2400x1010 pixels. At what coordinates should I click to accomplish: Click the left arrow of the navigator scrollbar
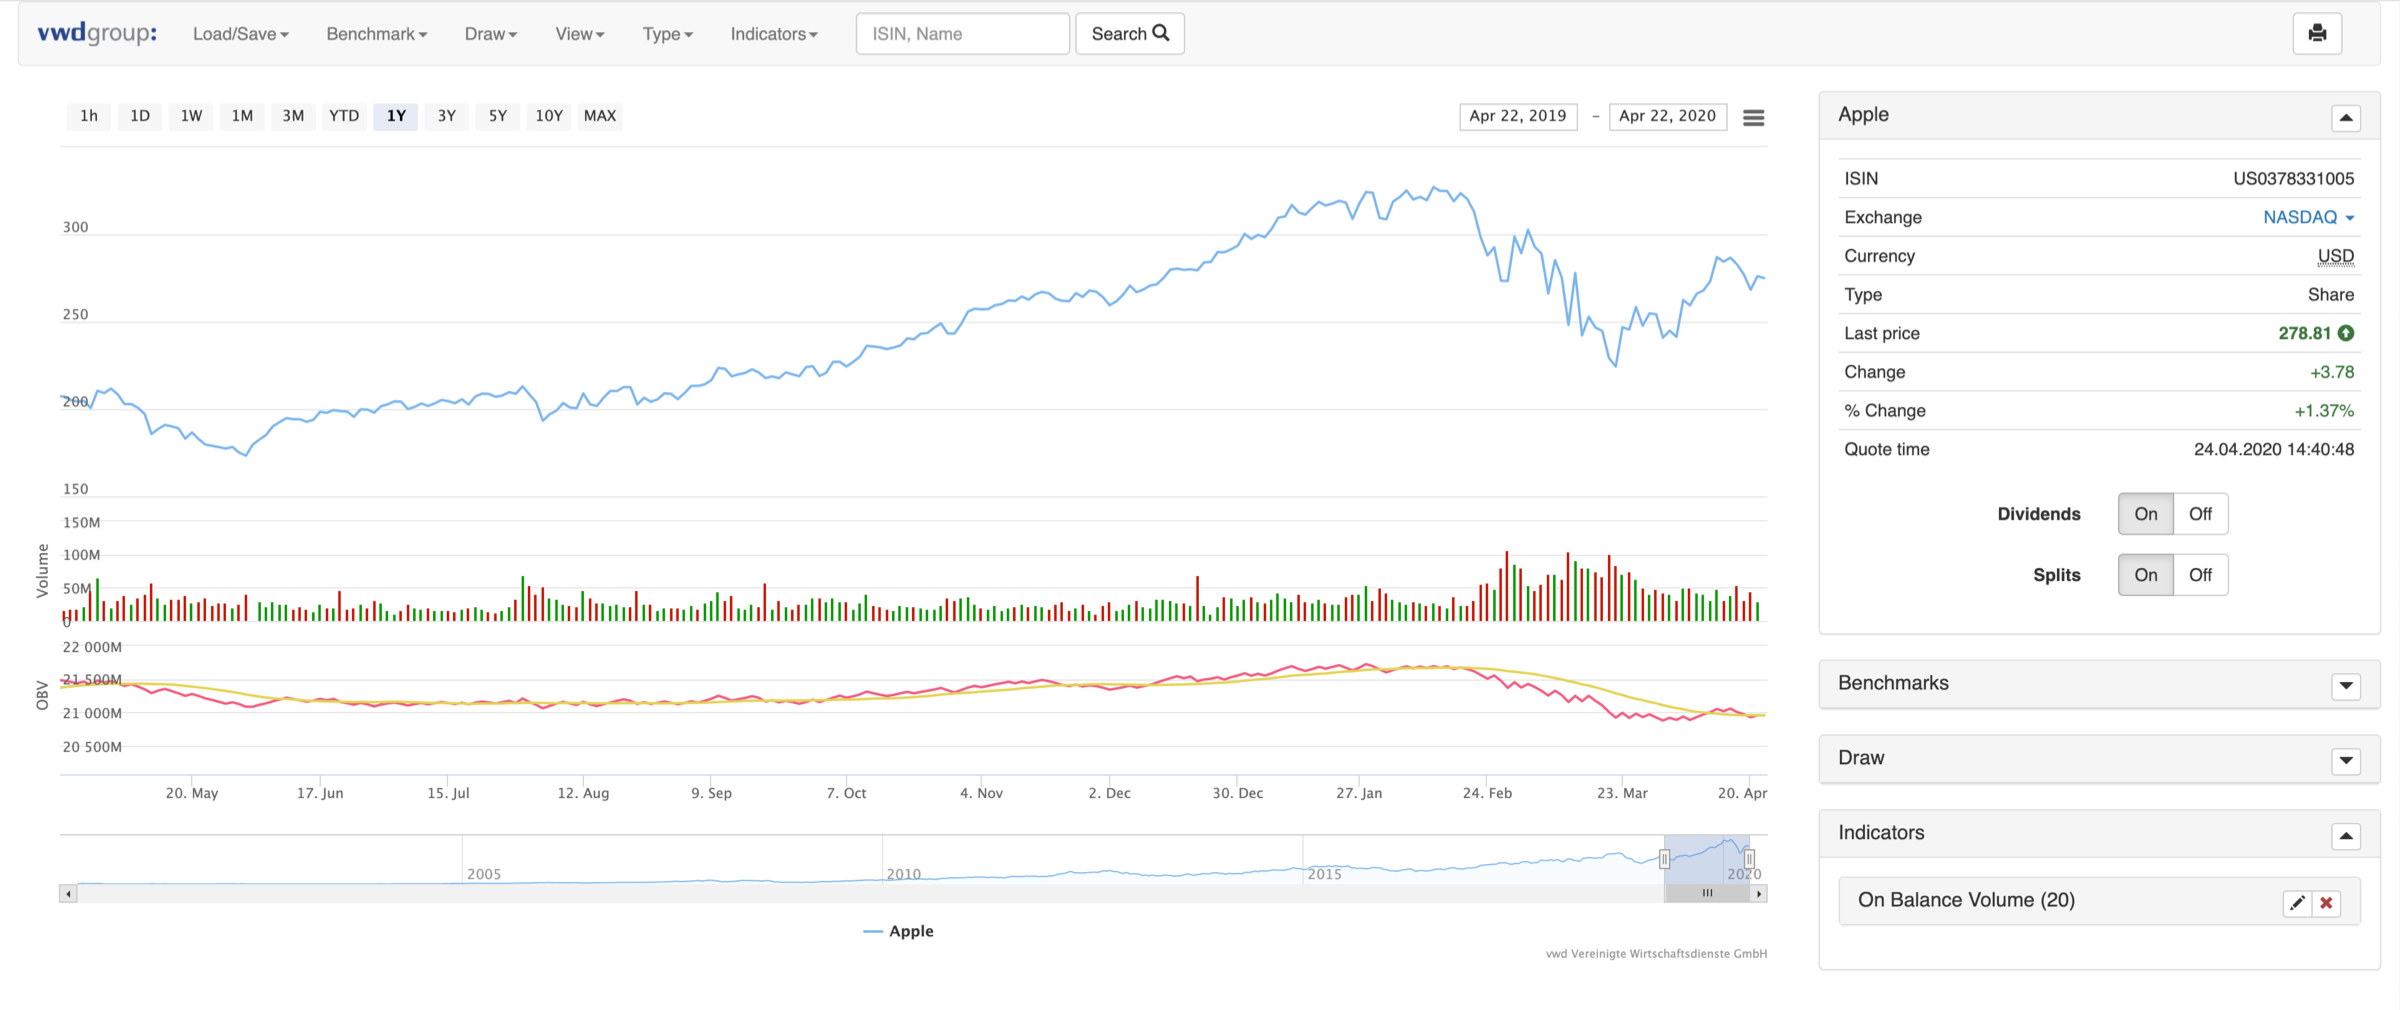point(67,893)
